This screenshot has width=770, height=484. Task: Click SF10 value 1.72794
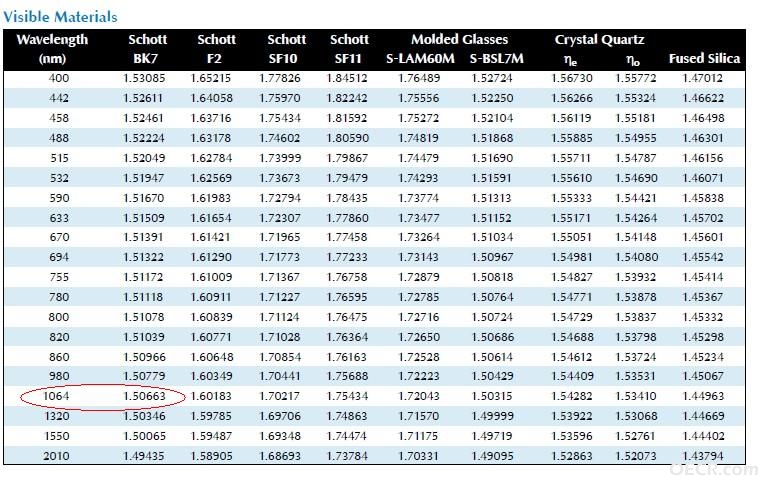pyautogui.click(x=280, y=198)
